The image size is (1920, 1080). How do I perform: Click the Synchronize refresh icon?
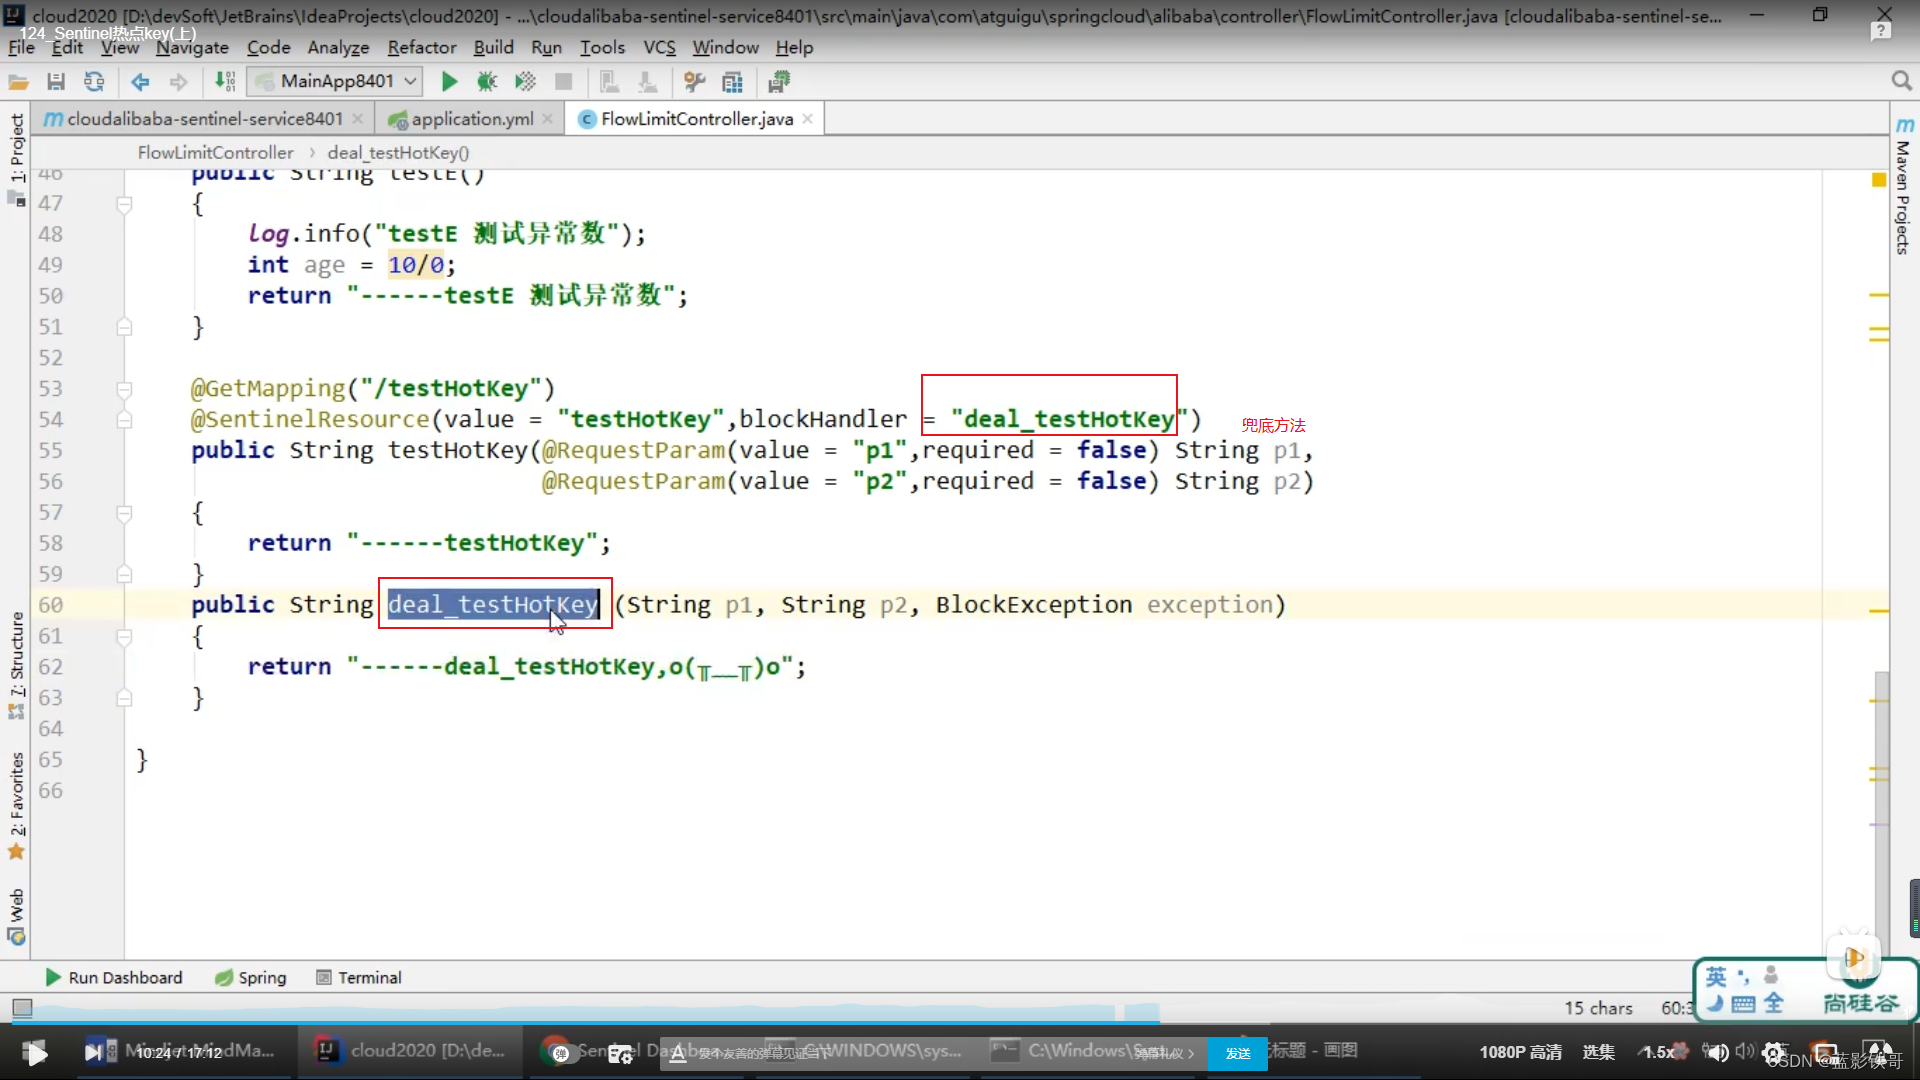(94, 82)
